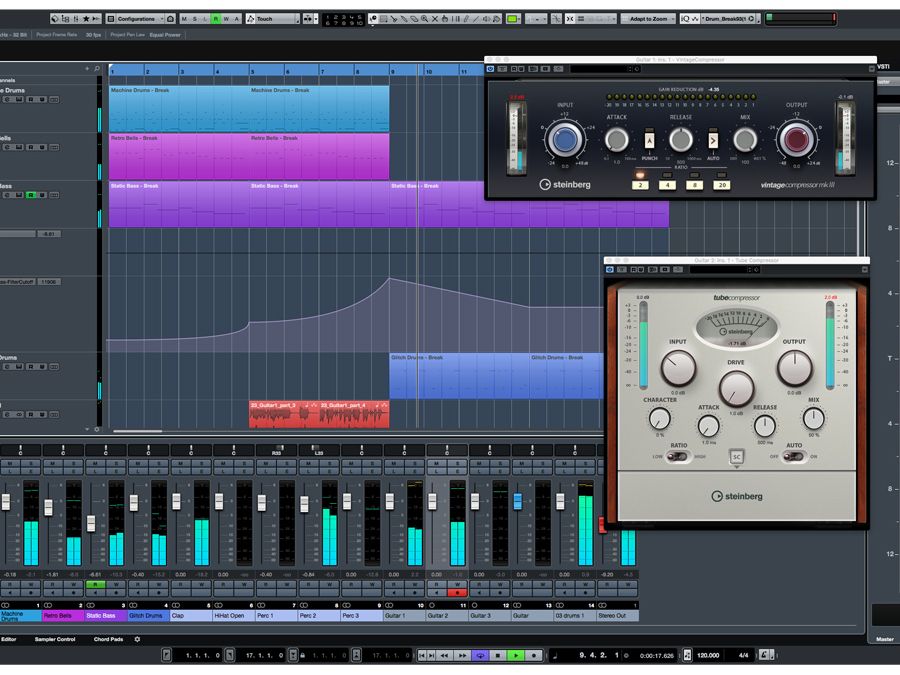The image size is (900, 675).
Task: Toggle the global Read automation button in toolbar
Action: click(216, 19)
